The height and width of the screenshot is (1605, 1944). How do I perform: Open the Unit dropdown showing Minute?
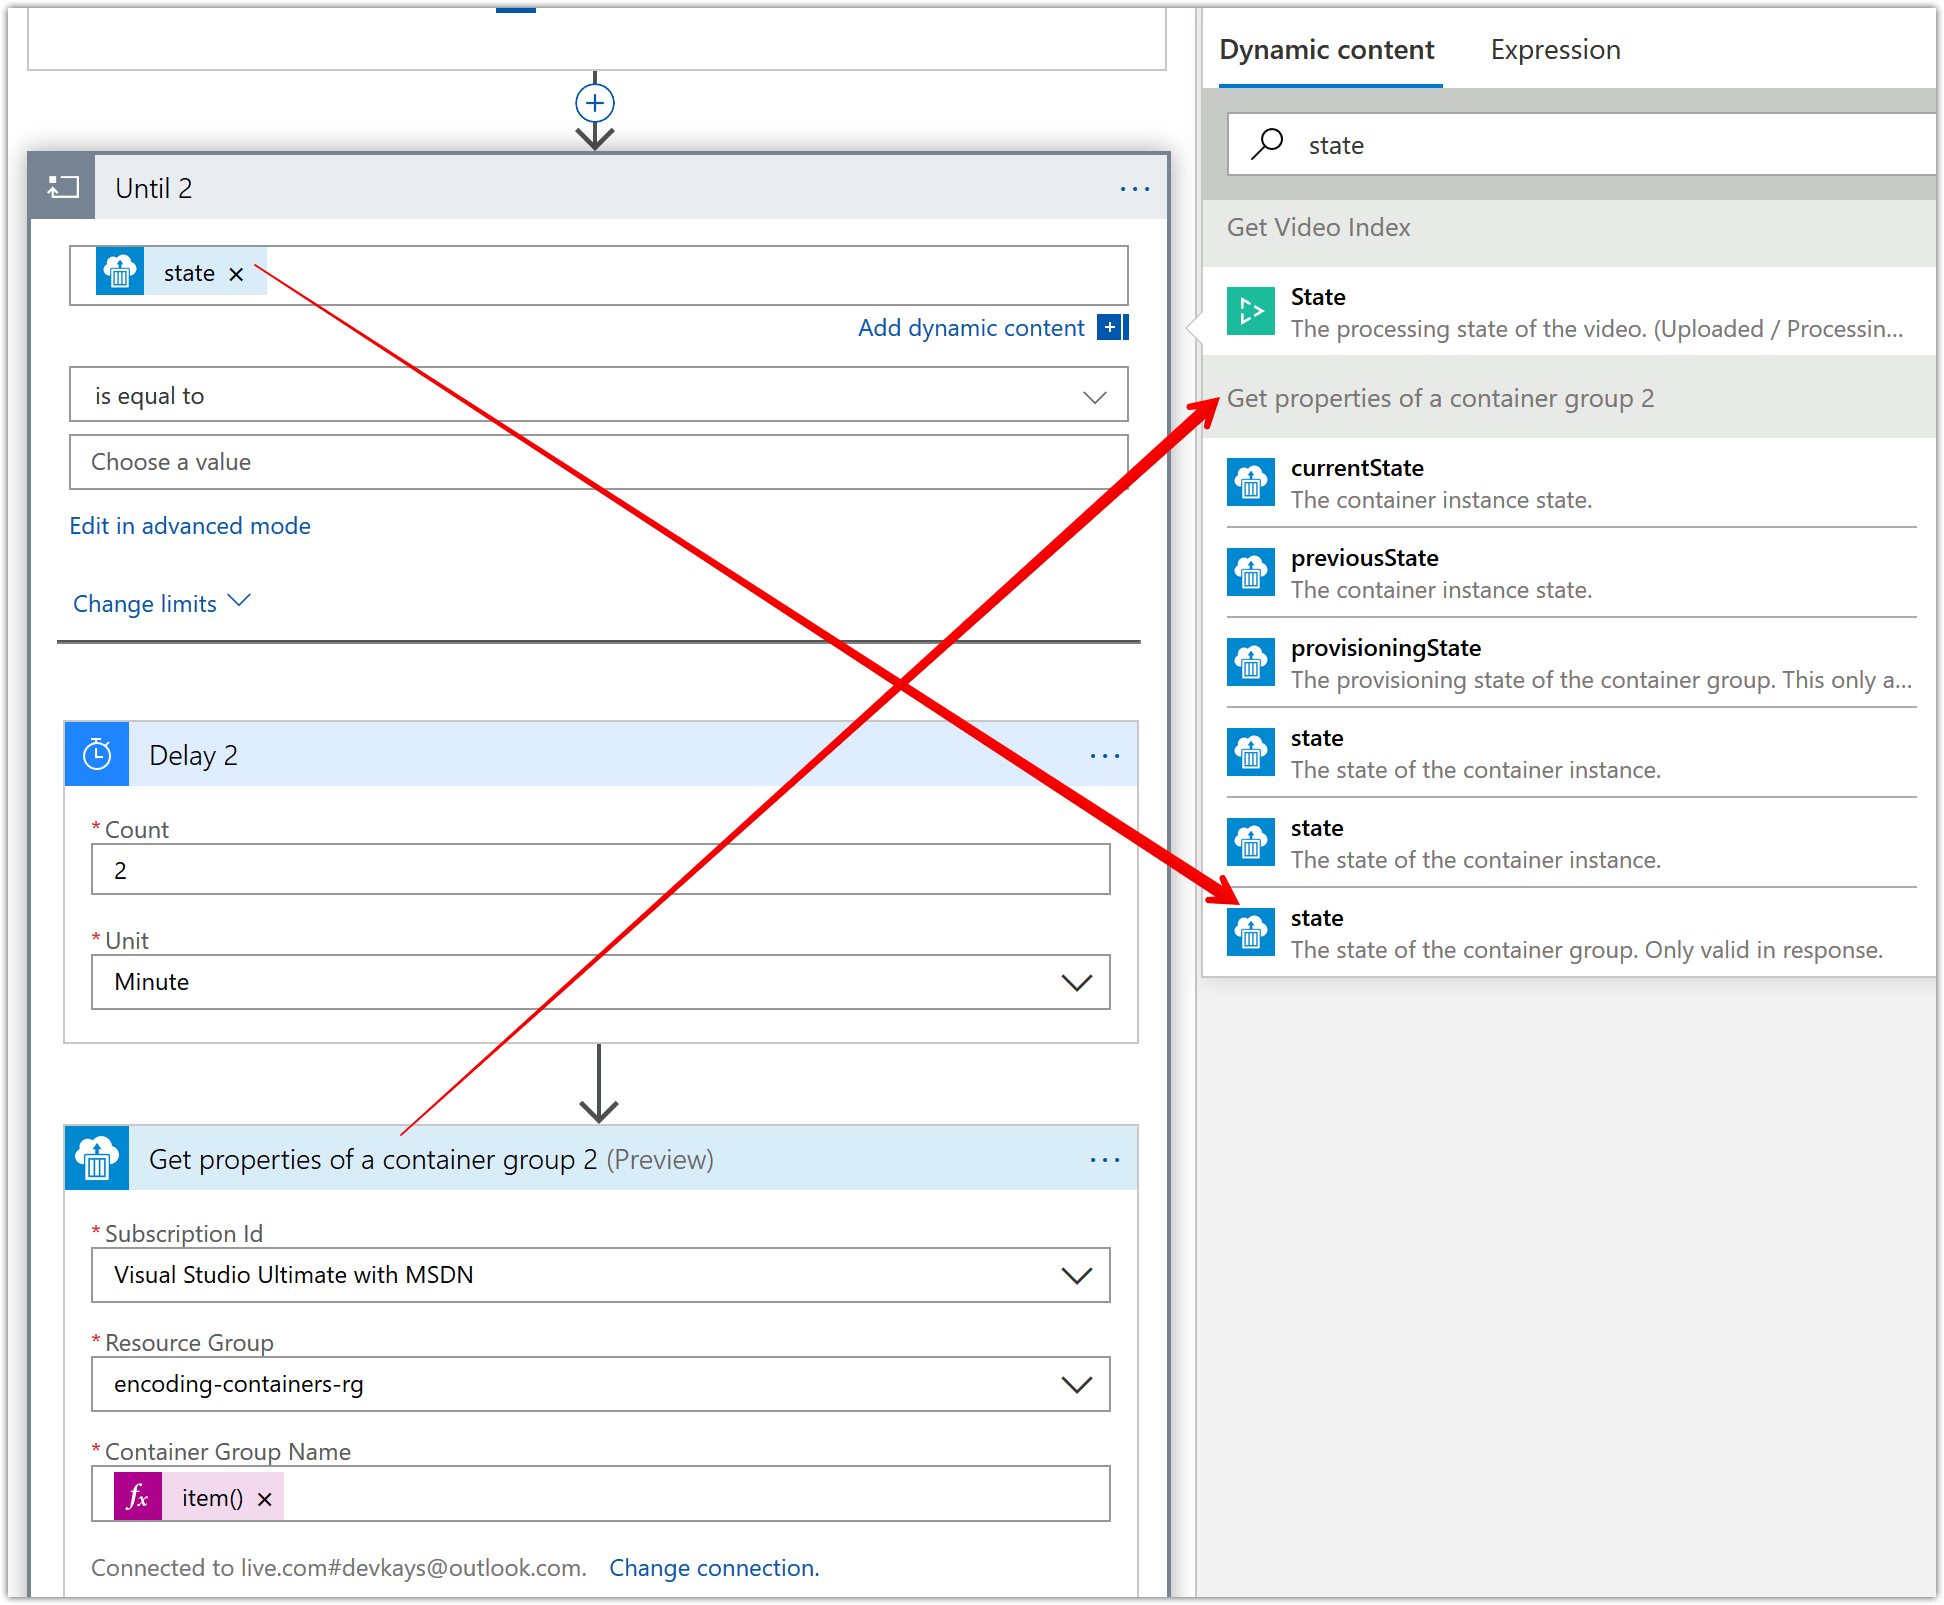point(1078,982)
